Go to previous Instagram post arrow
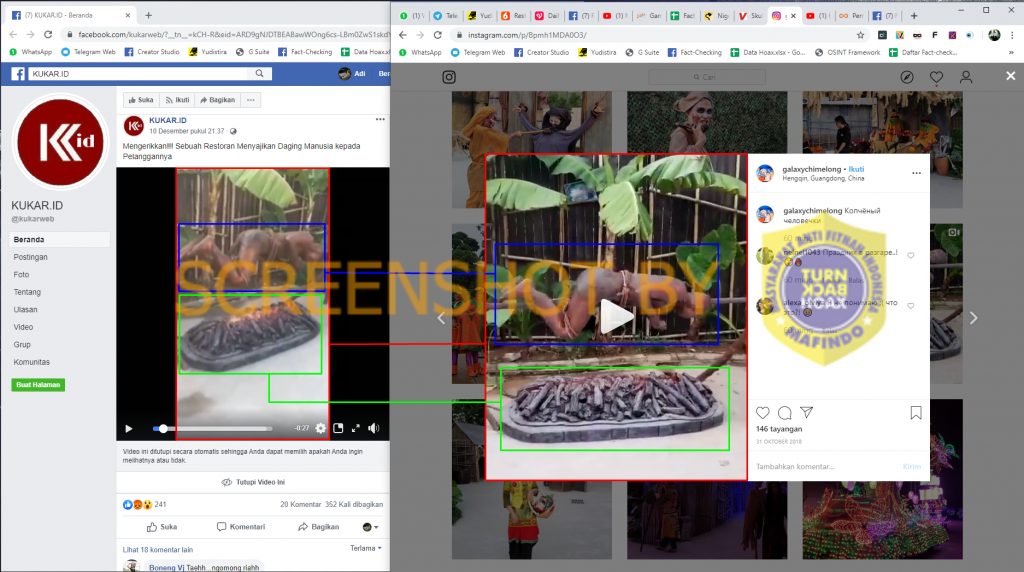The image size is (1024, 572). pyautogui.click(x=441, y=318)
